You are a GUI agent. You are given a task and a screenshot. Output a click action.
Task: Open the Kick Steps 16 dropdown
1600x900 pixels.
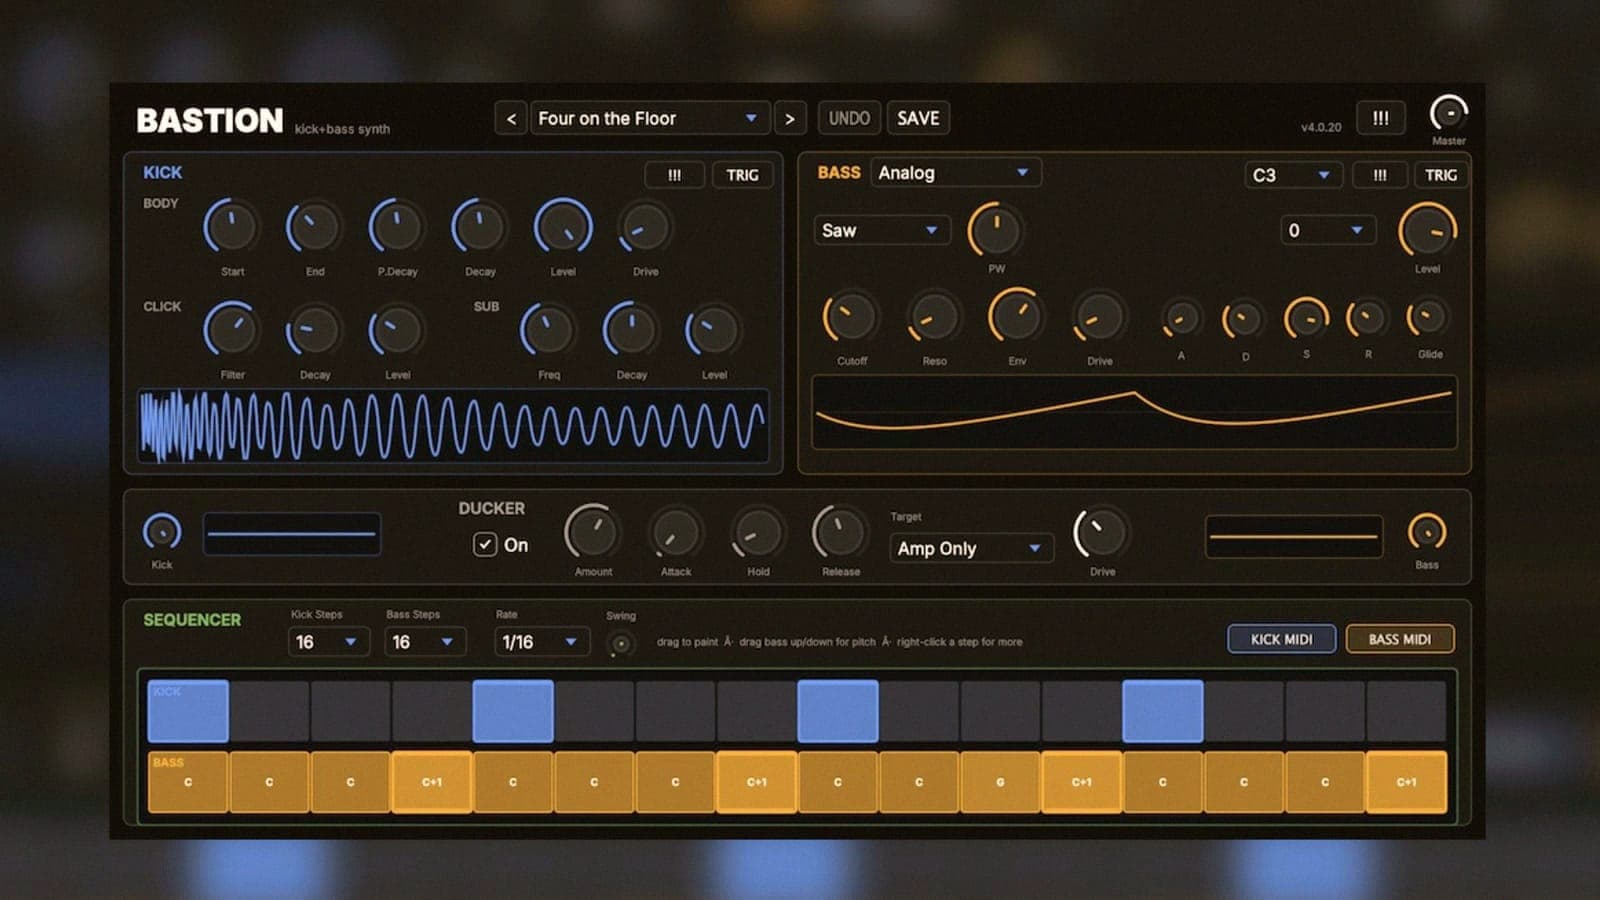point(328,642)
